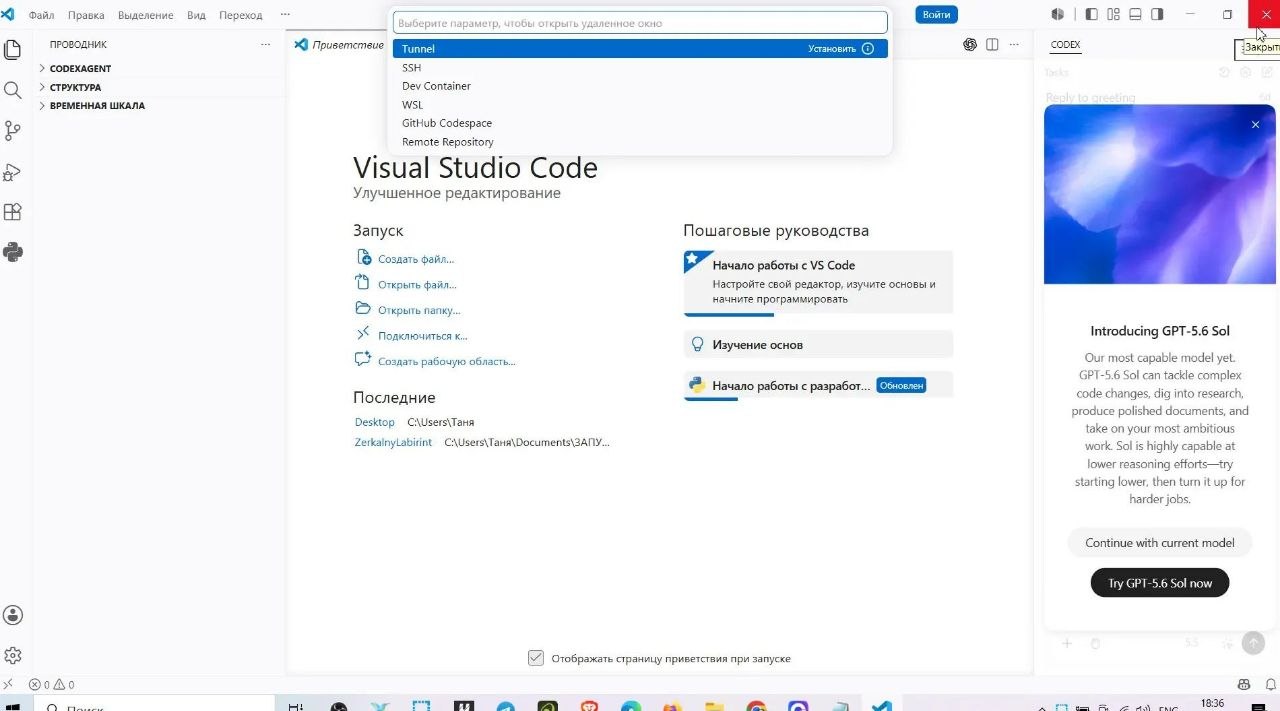Close the GPT-5.6 Sol announcement card

[x=1255, y=125]
